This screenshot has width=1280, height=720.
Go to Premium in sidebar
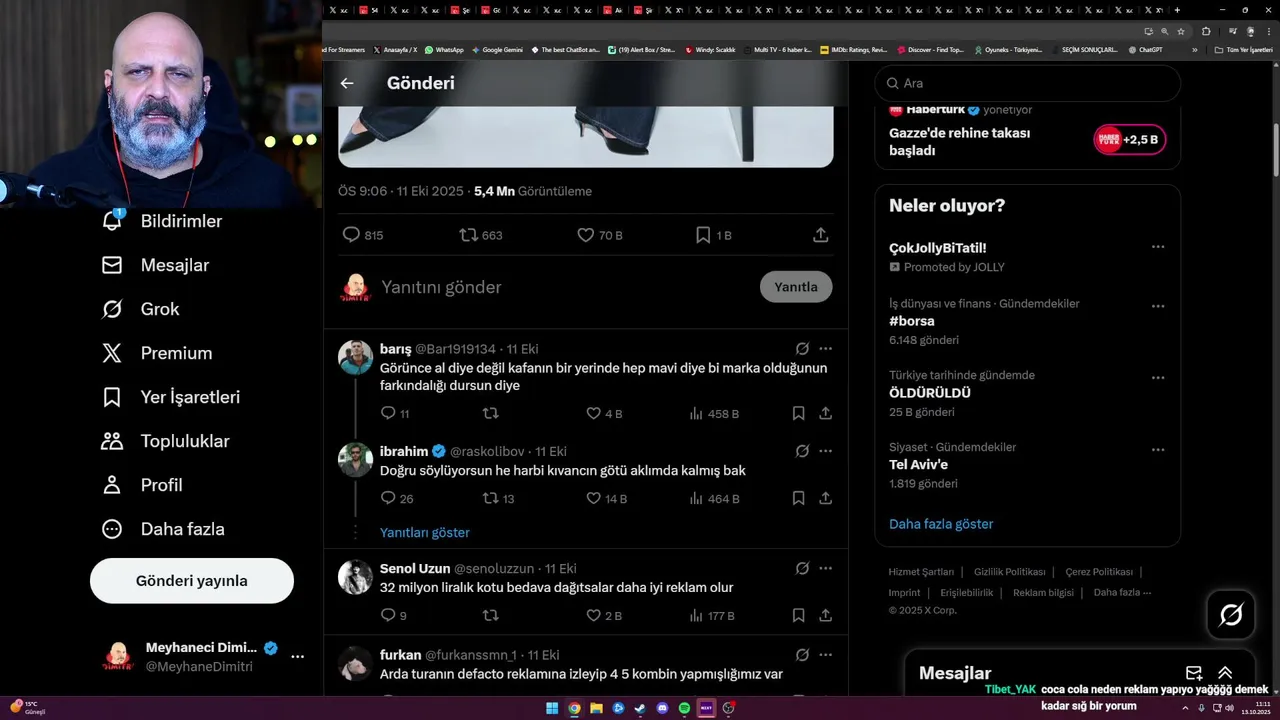tap(157, 353)
